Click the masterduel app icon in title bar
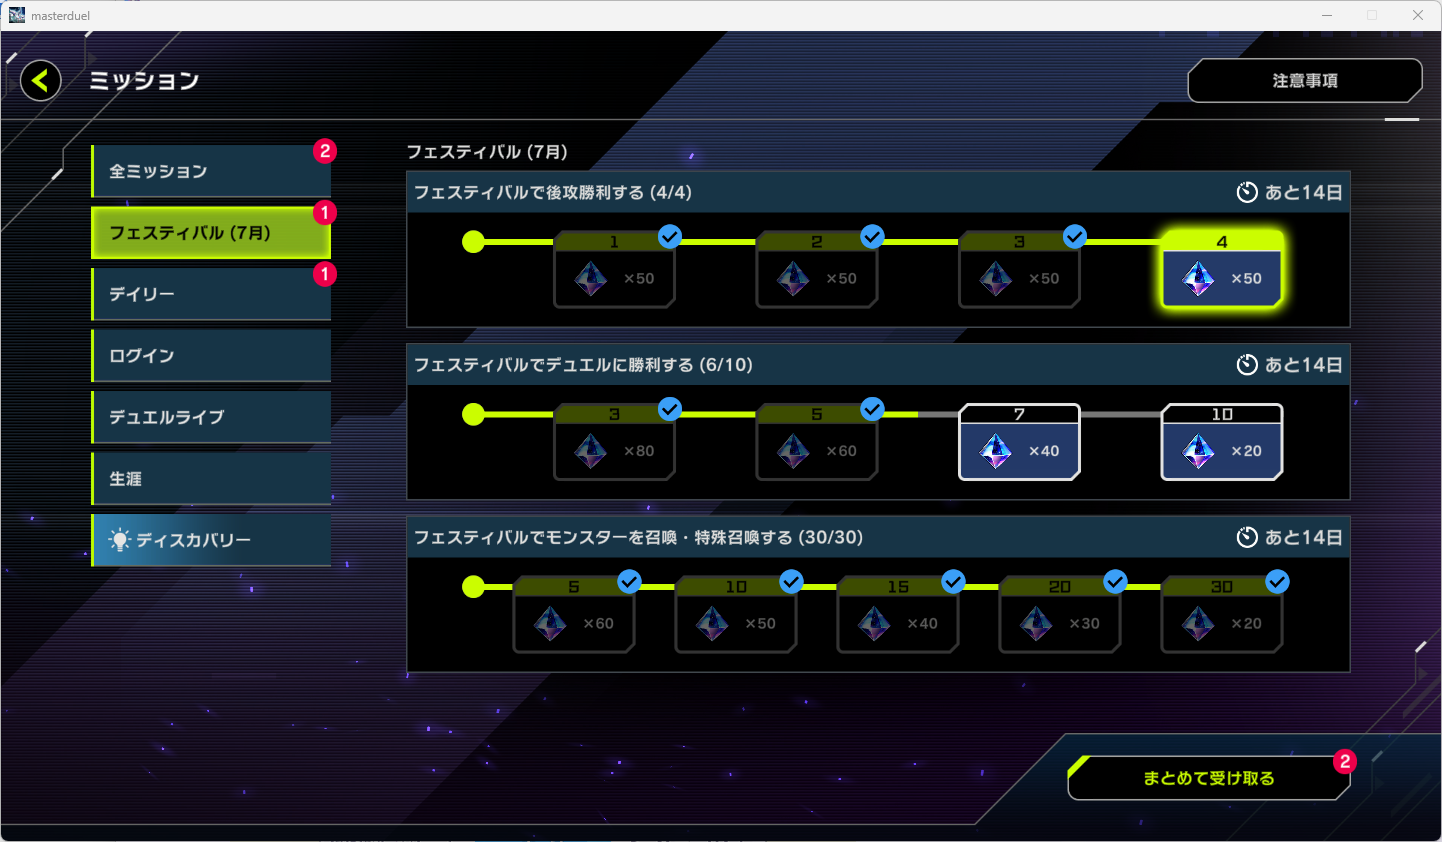 17,15
